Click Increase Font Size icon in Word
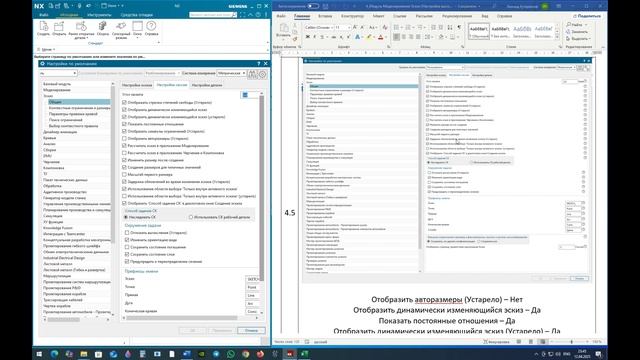The height and width of the screenshot is (360, 640). coord(355,27)
